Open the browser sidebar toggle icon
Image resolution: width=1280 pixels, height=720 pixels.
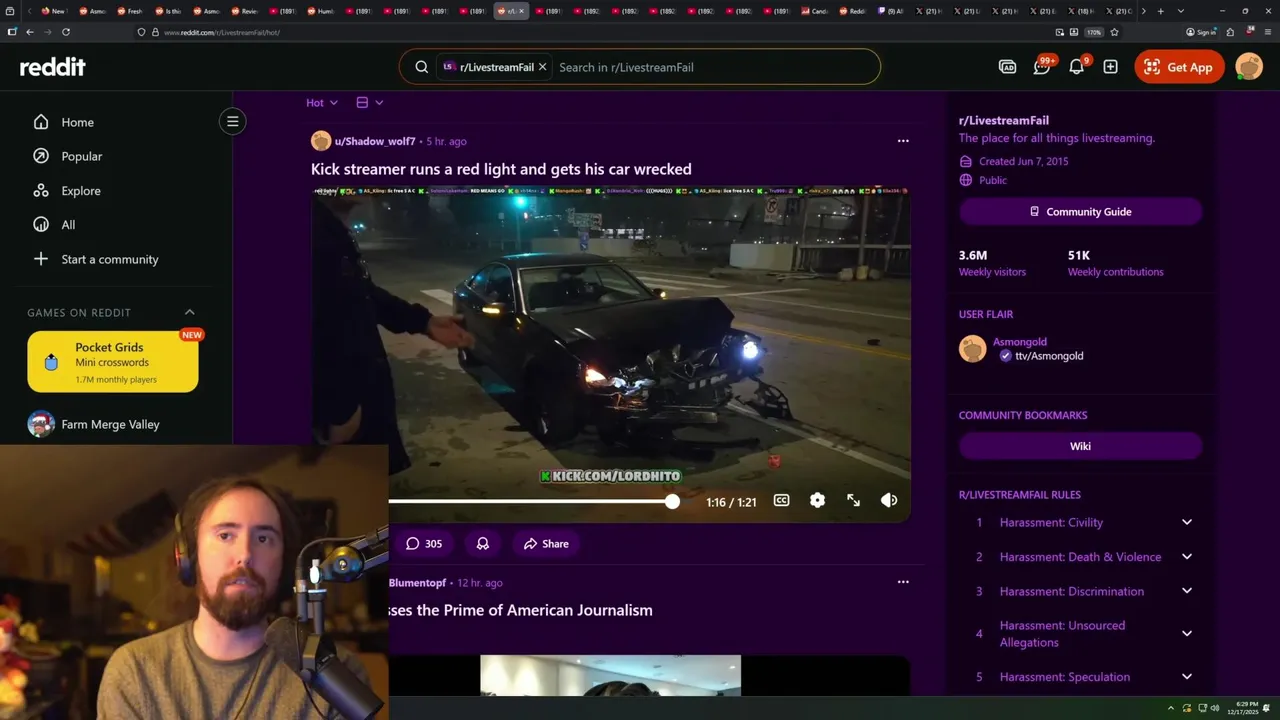click(x=12, y=32)
